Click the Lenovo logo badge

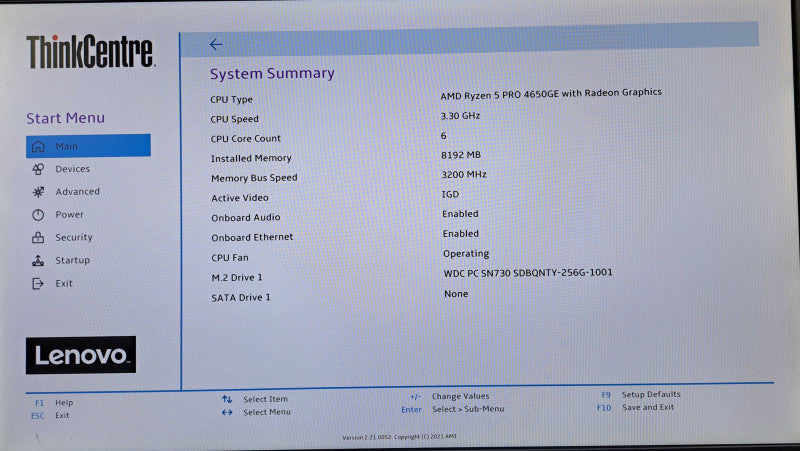pos(81,355)
